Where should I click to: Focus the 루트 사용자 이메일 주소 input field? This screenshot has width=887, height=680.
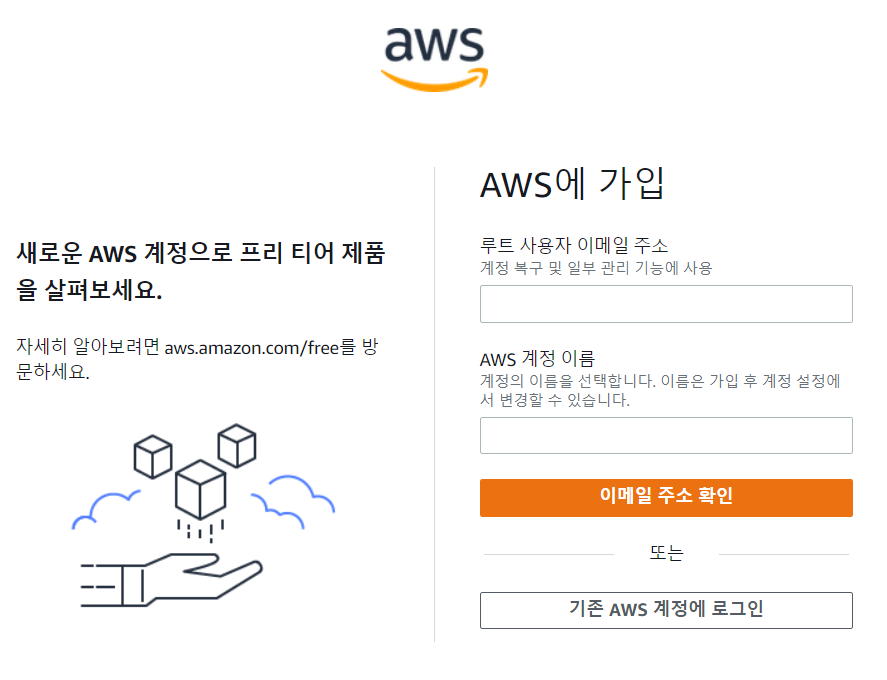(x=666, y=304)
